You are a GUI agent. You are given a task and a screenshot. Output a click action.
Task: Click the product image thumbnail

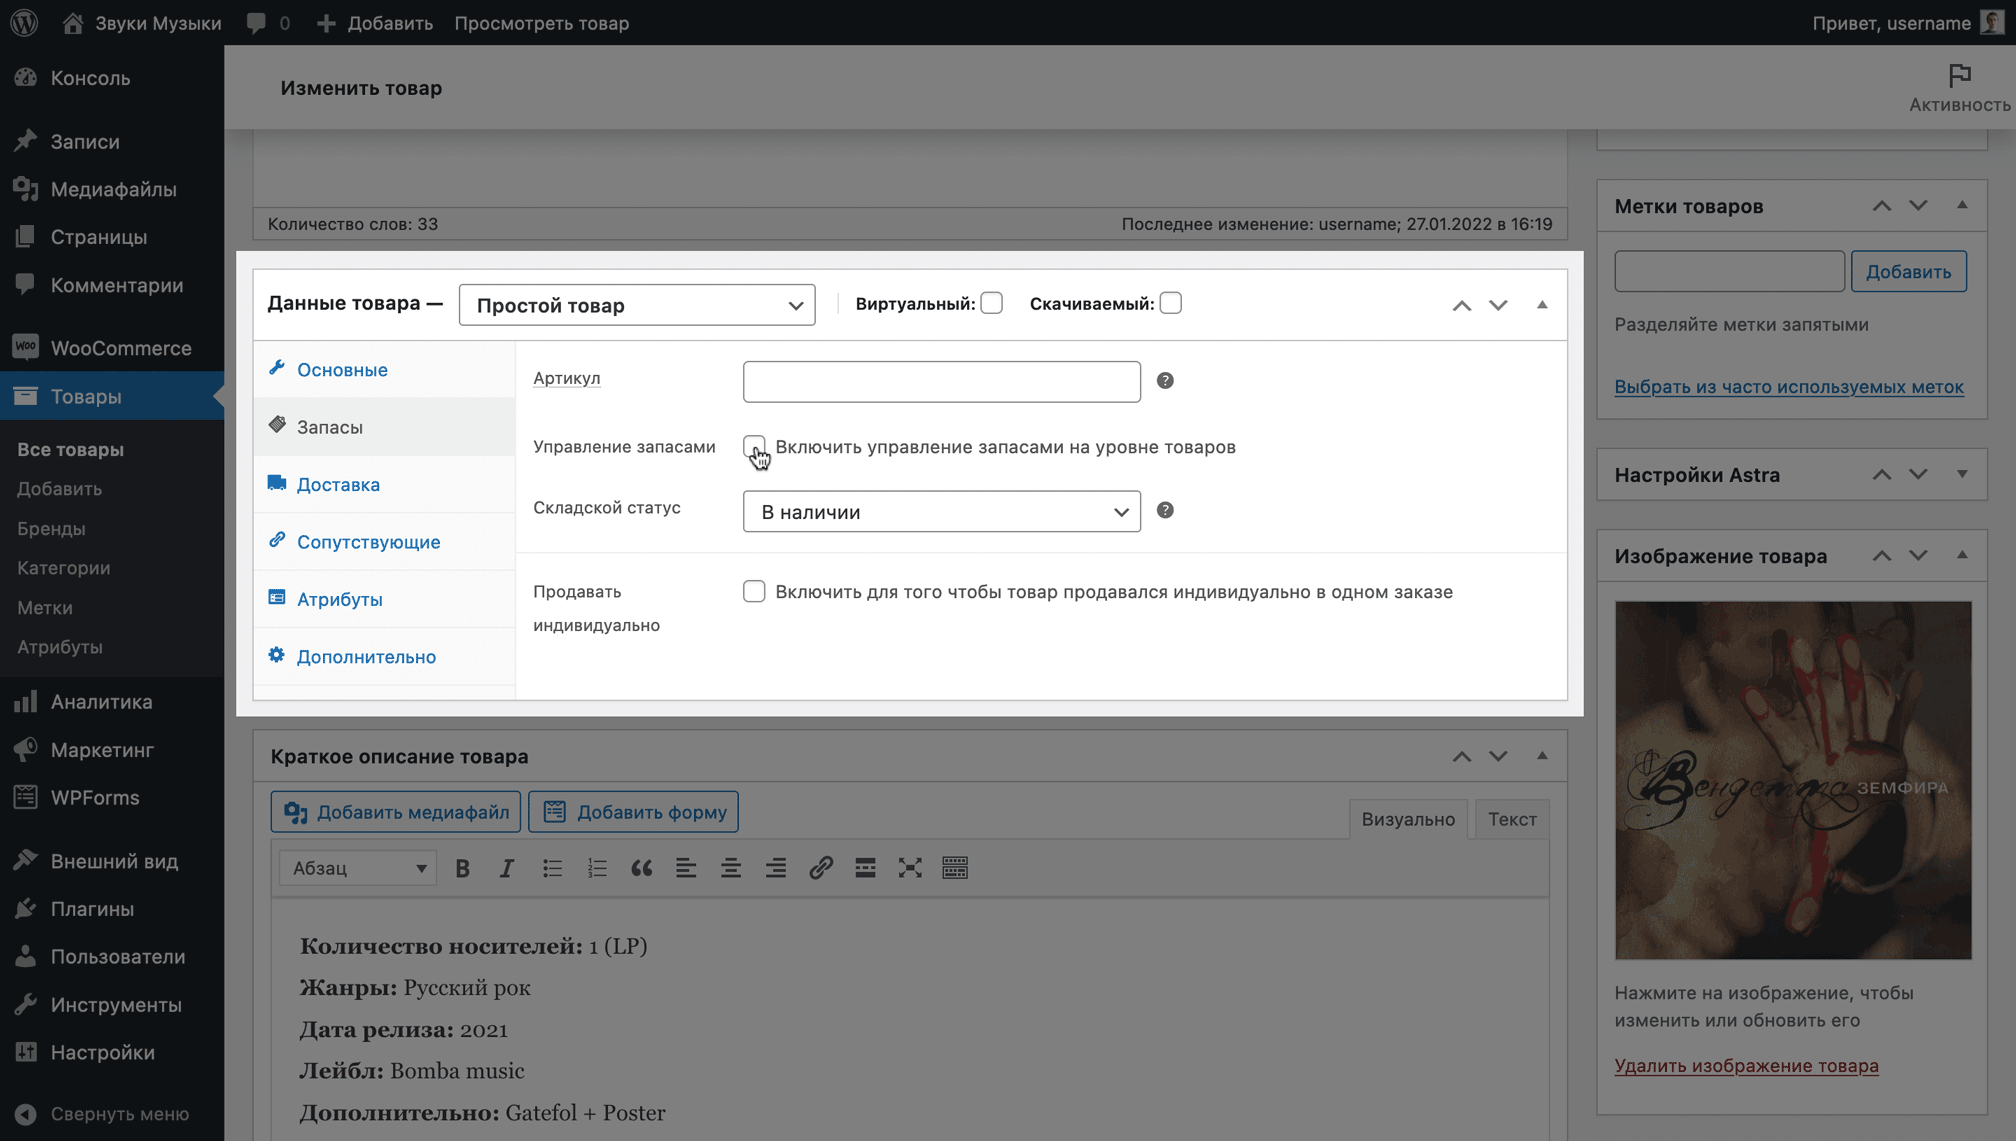[1792, 780]
